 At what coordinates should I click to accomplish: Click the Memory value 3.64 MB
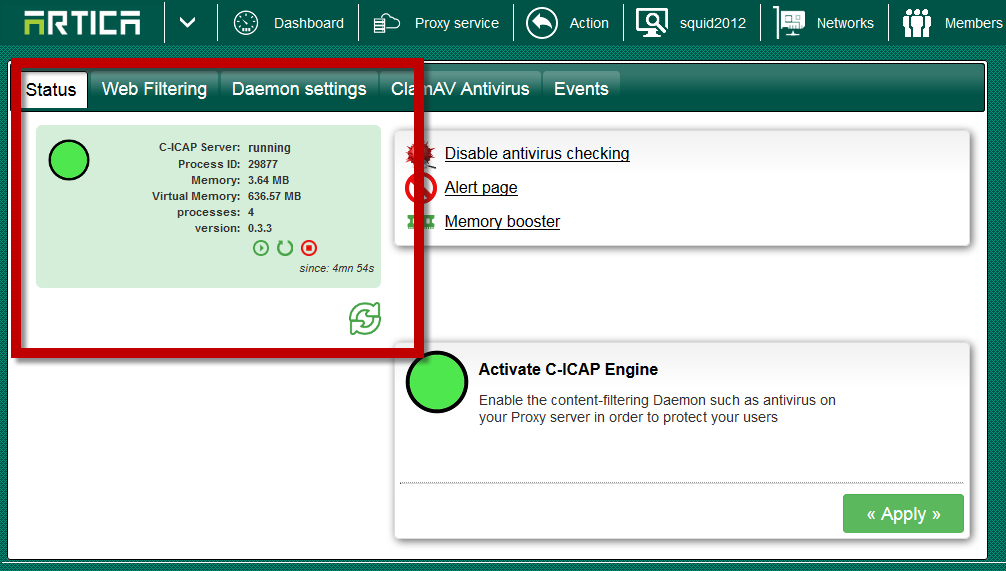269,180
